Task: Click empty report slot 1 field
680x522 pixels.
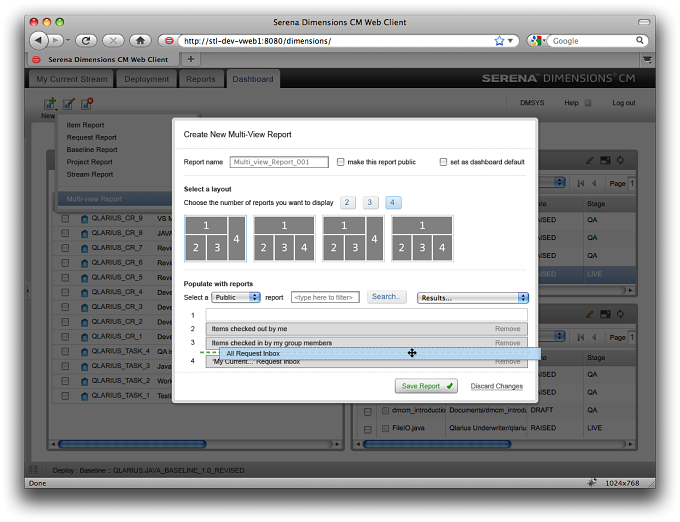Action: click(x=366, y=315)
